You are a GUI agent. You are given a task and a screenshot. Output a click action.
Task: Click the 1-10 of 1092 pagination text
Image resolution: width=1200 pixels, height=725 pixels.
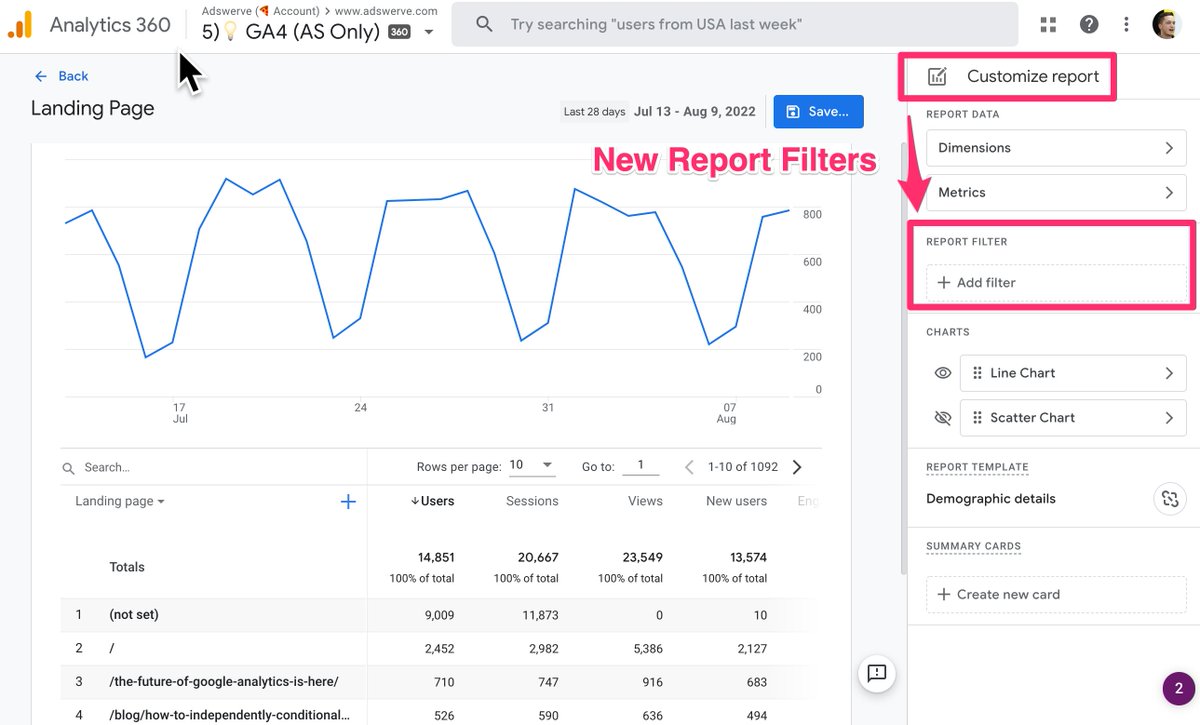click(744, 467)
